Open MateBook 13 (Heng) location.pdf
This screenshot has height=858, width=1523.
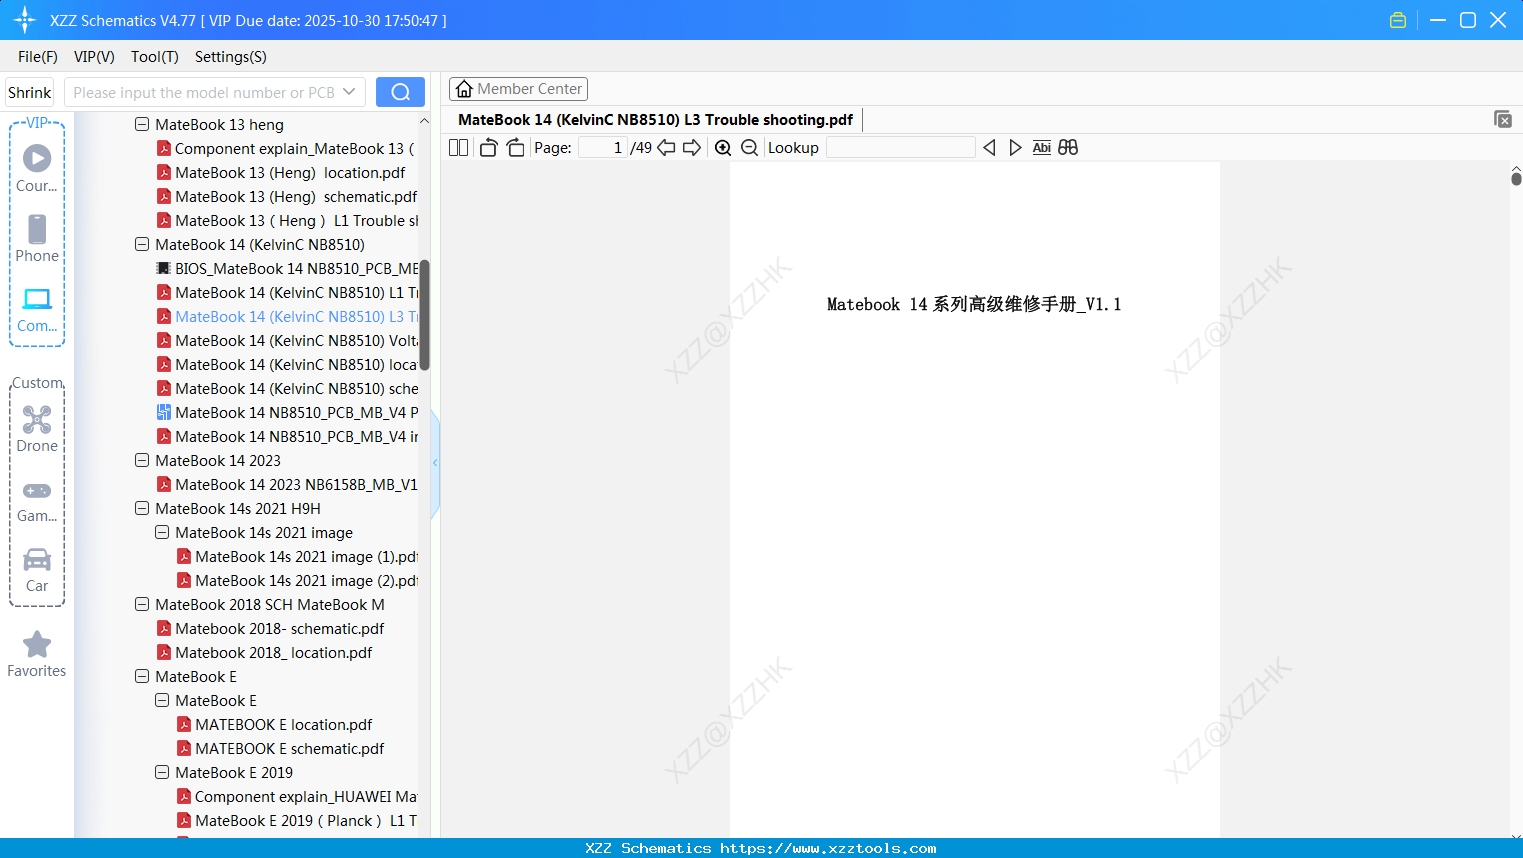[x=281, y=173]
